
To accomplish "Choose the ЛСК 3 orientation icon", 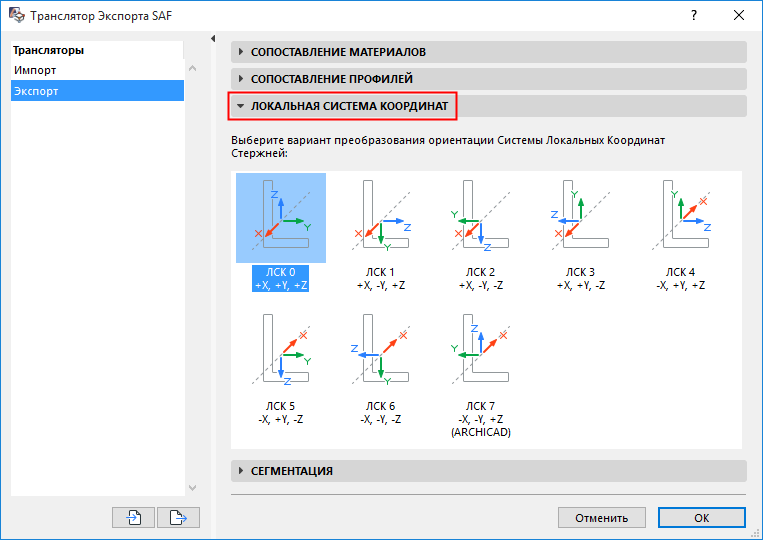I will 581,217.
